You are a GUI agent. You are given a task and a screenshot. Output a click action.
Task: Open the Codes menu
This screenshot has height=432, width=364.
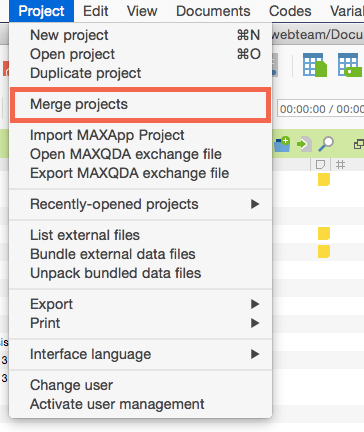(x=290, y=11)
